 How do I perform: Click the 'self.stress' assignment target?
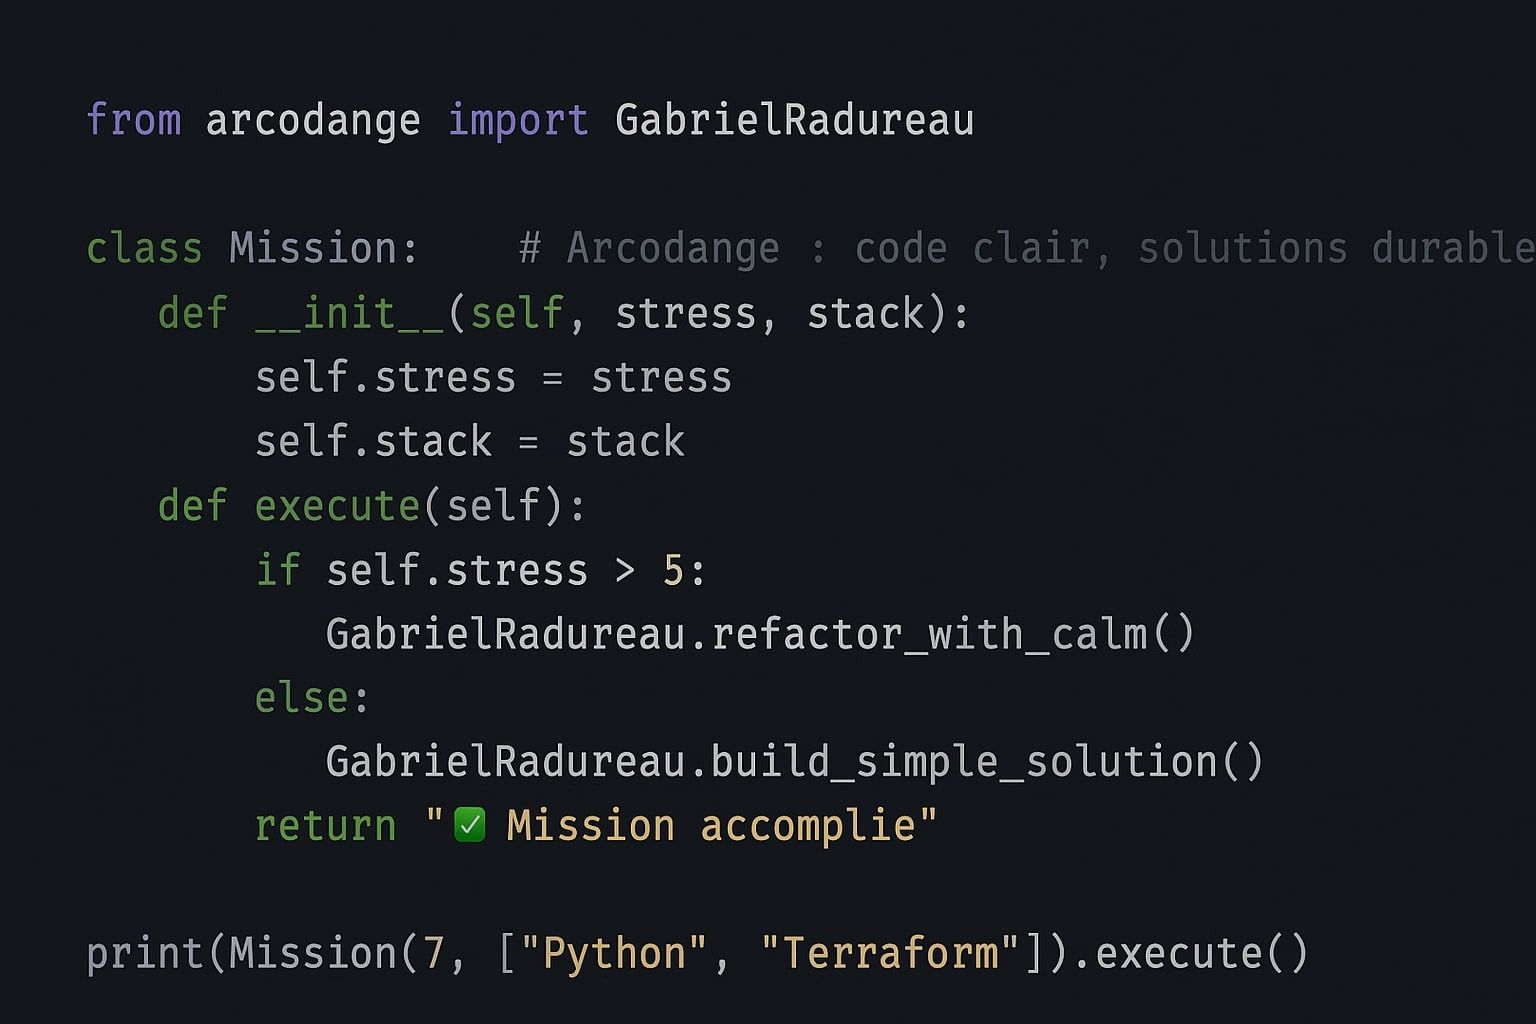[385, 378]
